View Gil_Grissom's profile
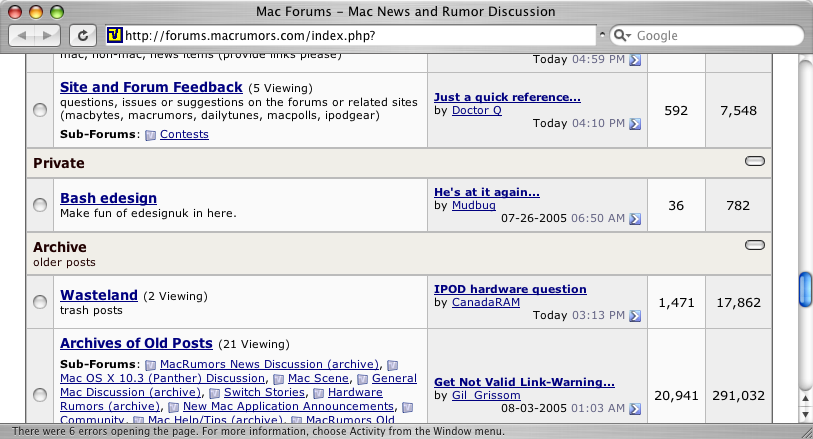Viewport: 813px width, 439px height. click(x=486, y=395)
